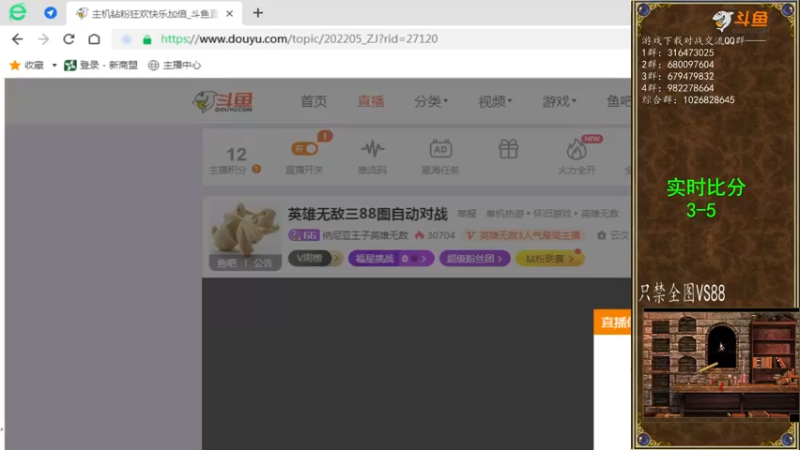Go to the browser home page icon
This screenshot has height=450, width=800.
(94, 39)
